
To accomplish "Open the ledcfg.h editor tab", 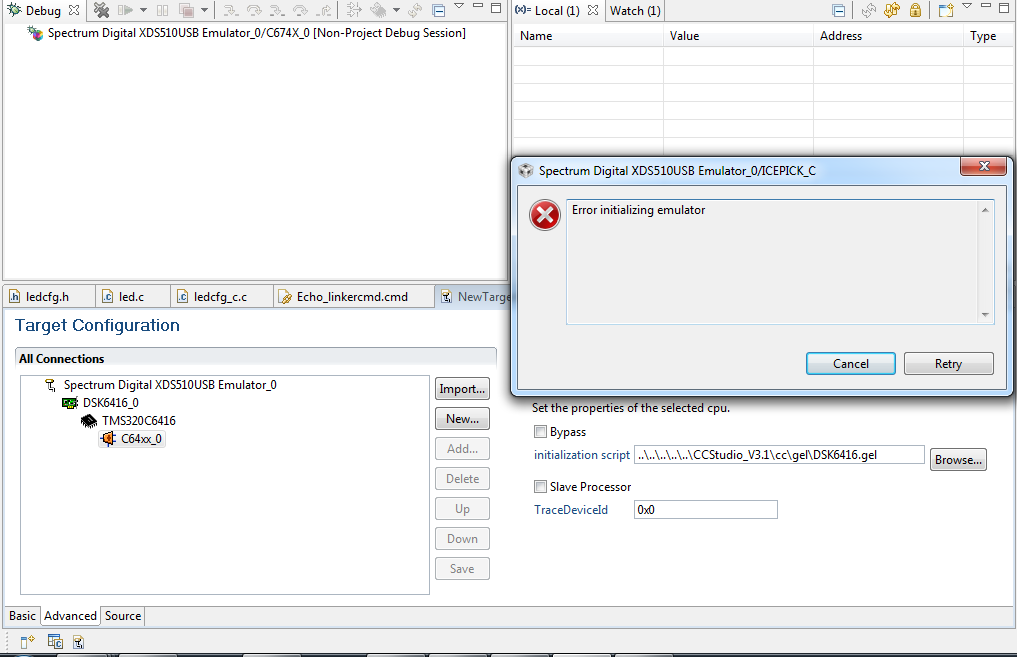I will pyautogui.click(x=47, y=296).
